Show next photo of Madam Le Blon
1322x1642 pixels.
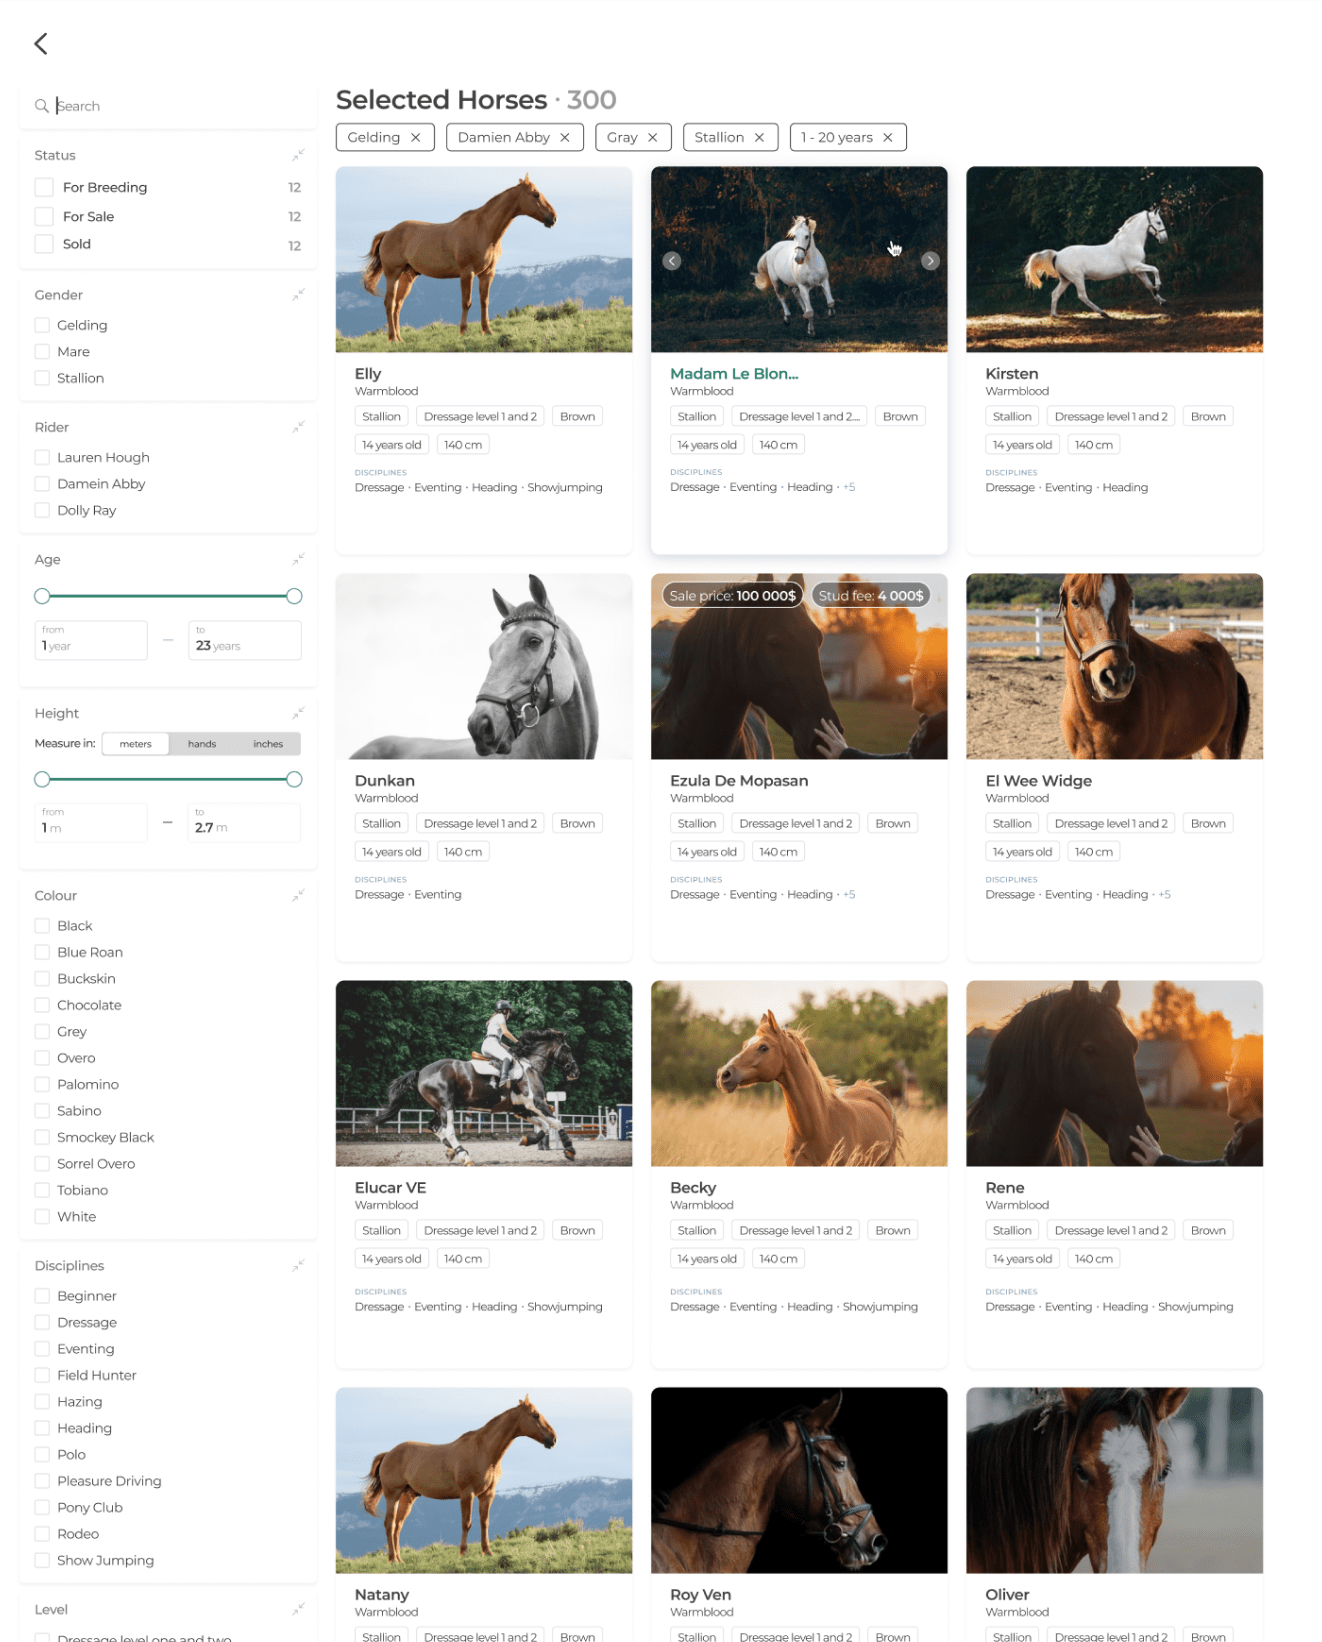click(x=930, y=261)
